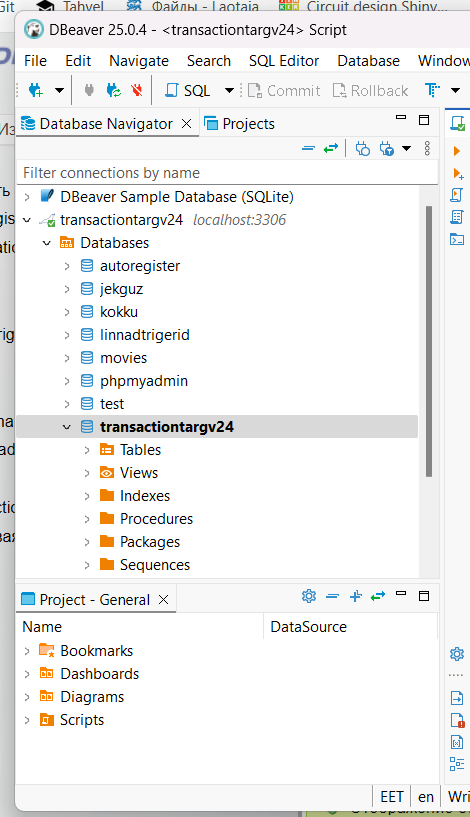Click the connection filter settings icon
470x817 pixels.
(363, 149)
